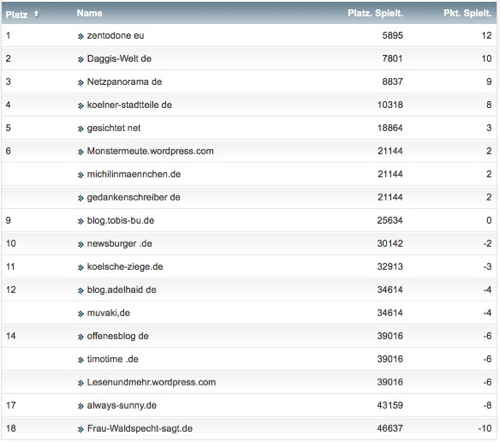Click the arrow icon before Lesenundmehr.wordpress.com
This screenshot has height=442, width=500.
click(80, 383)
